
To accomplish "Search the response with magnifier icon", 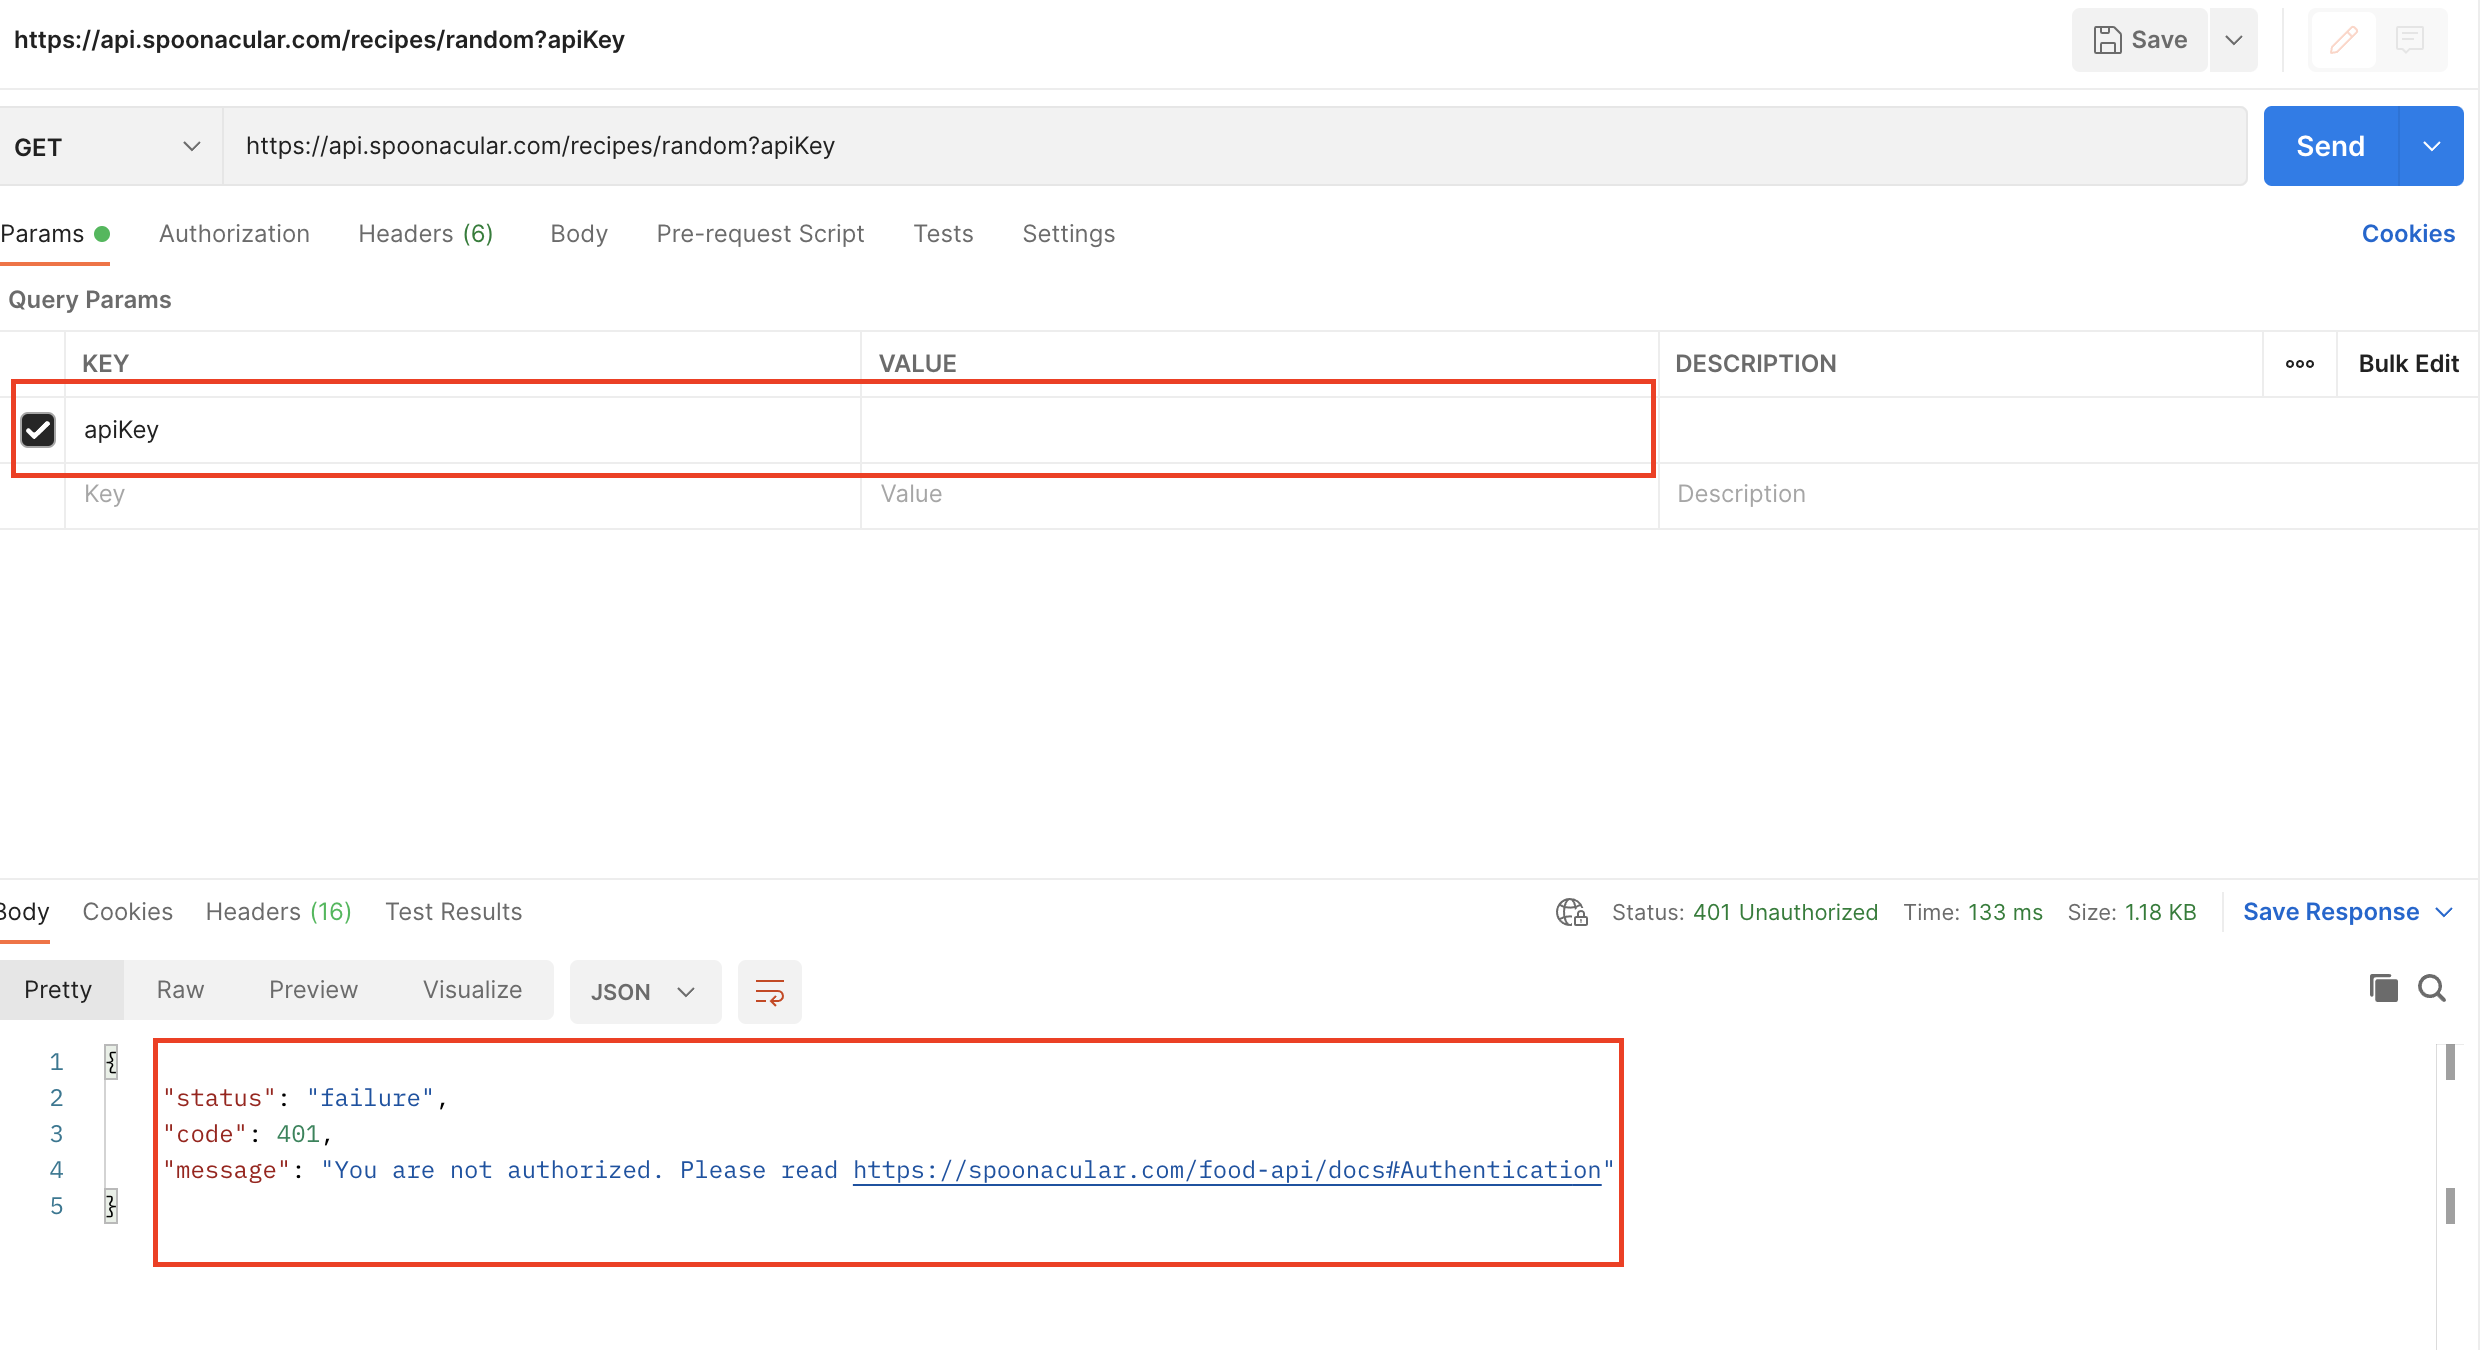I will point(2432,988).
